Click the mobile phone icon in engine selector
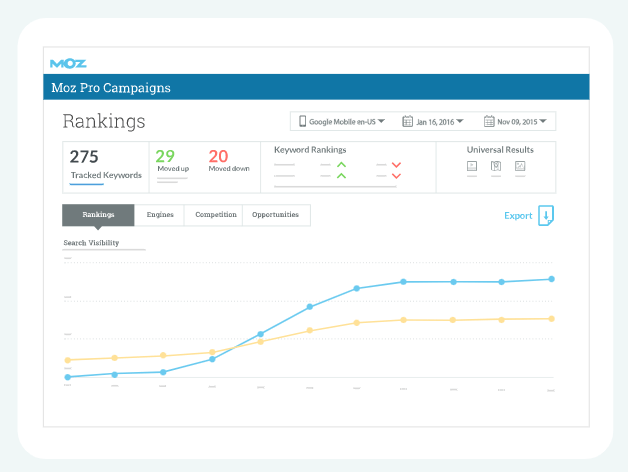 pos(300,122)
